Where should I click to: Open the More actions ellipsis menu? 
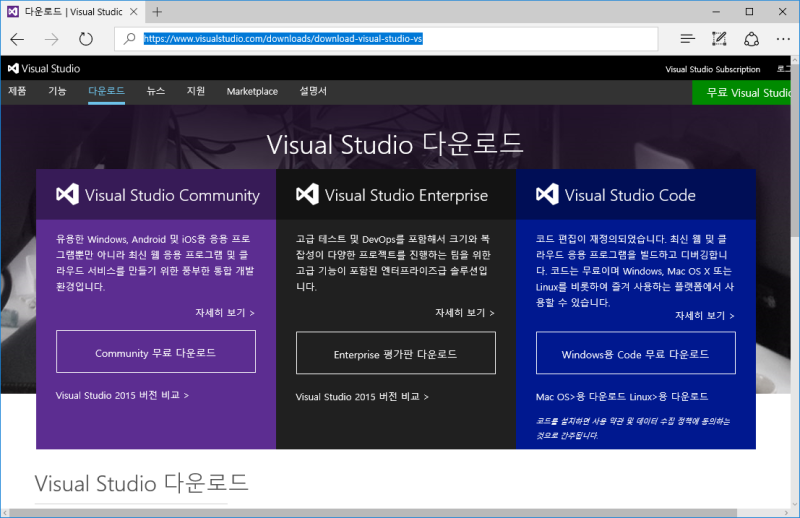[x=783, y=39]
